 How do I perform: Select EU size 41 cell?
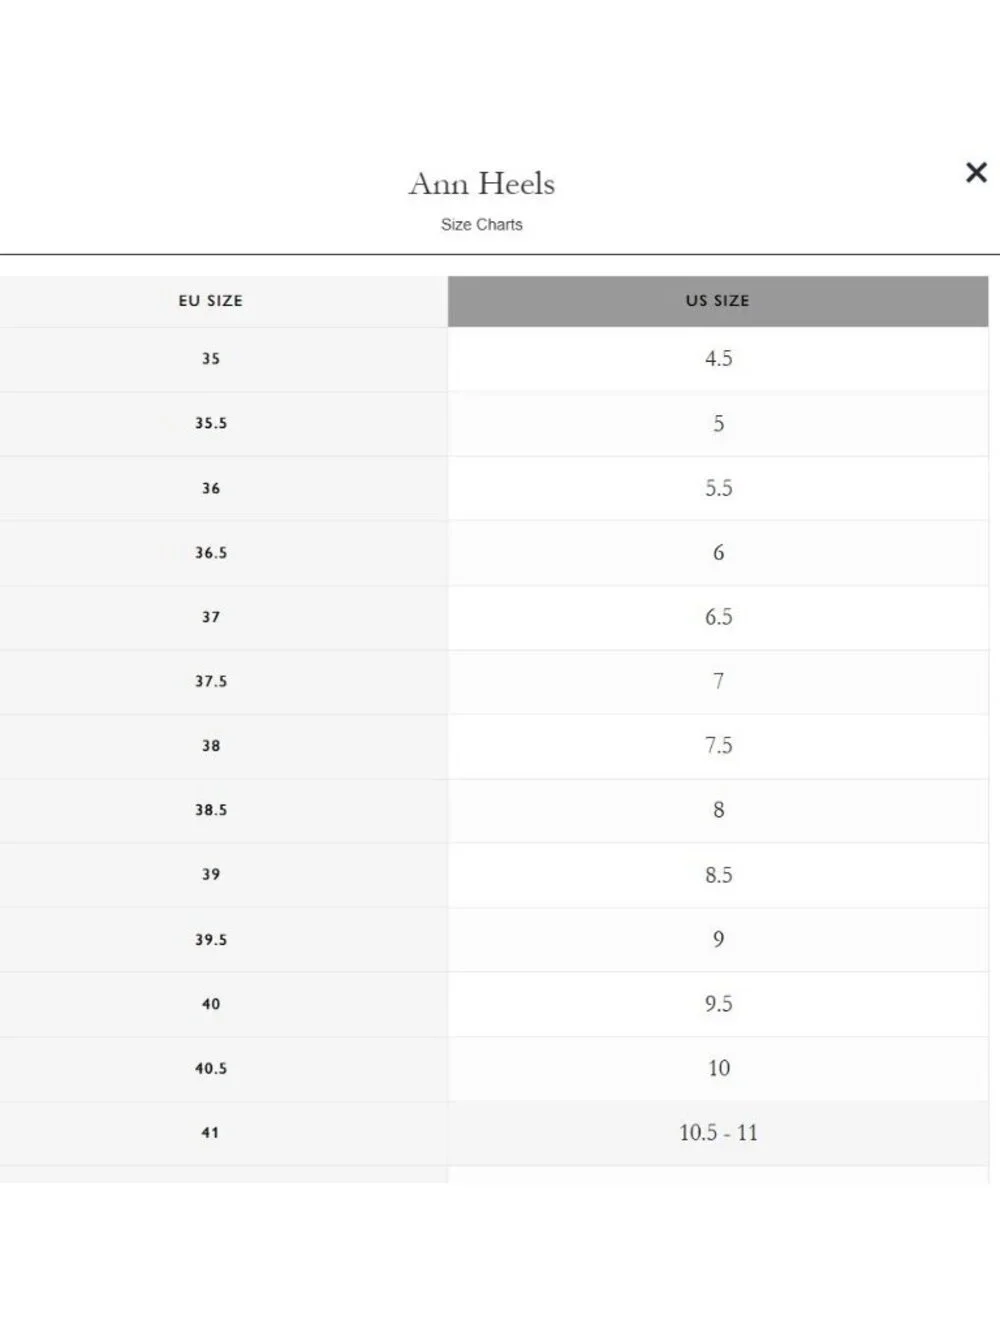tap(211, 1133)
